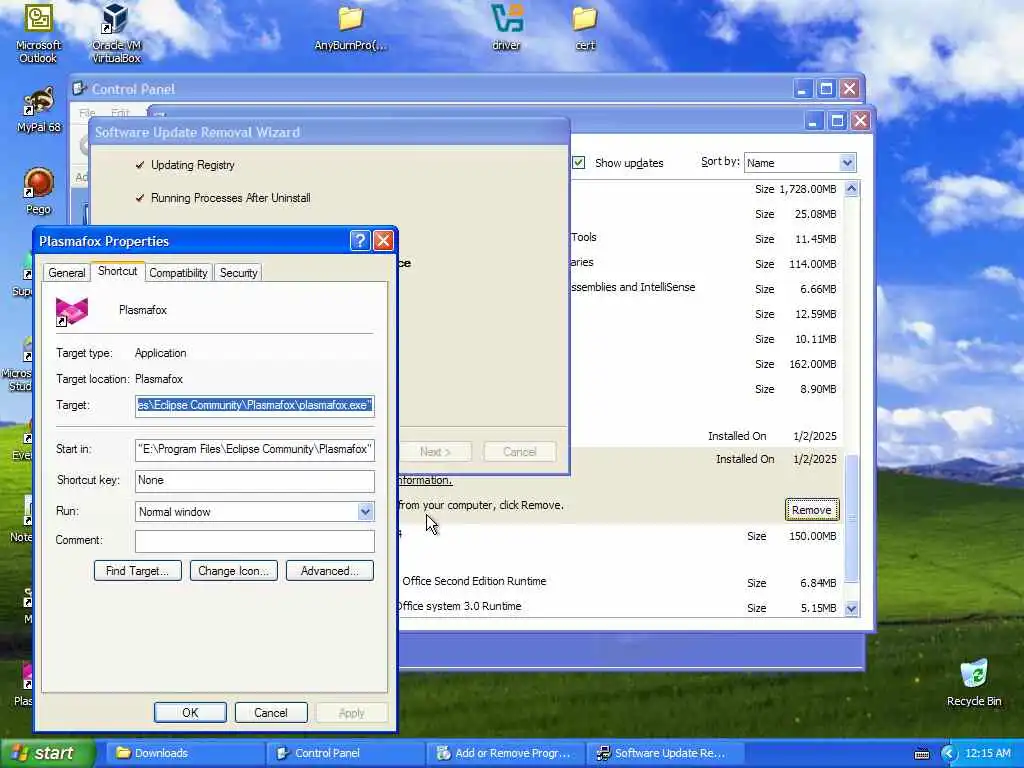Open the File menu in Control Panel

(88, 113)
